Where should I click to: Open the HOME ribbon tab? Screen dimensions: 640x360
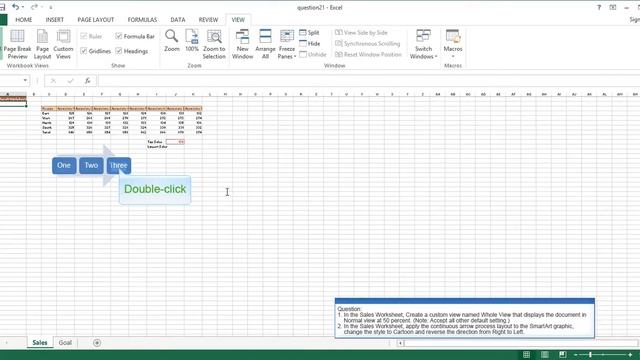[x=24, y=20]
